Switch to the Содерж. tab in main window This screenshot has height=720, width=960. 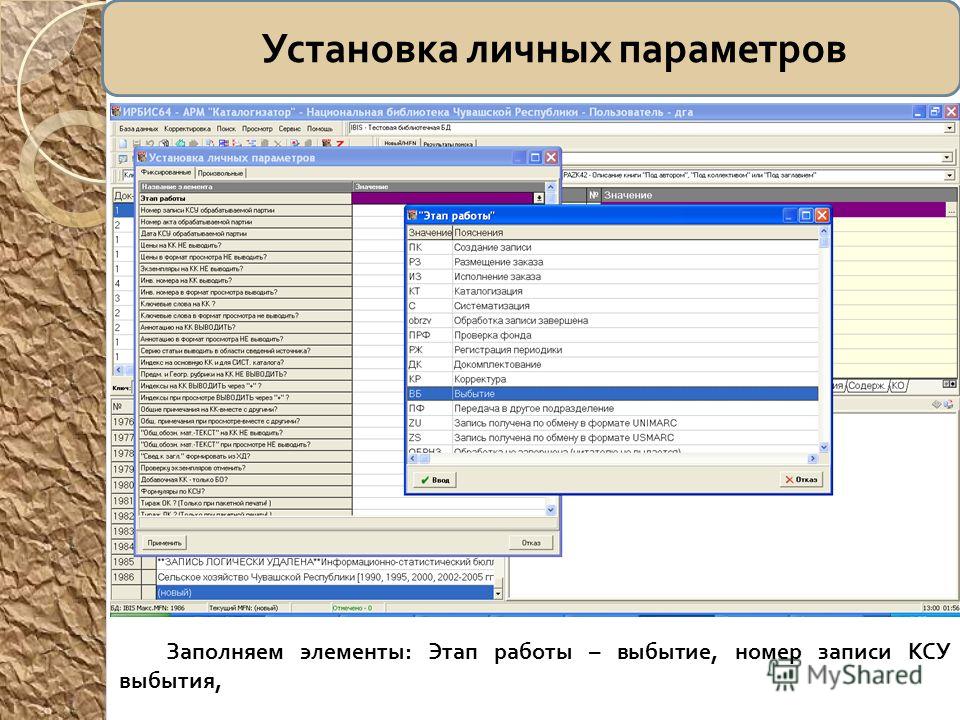click(x=866, y=386)
